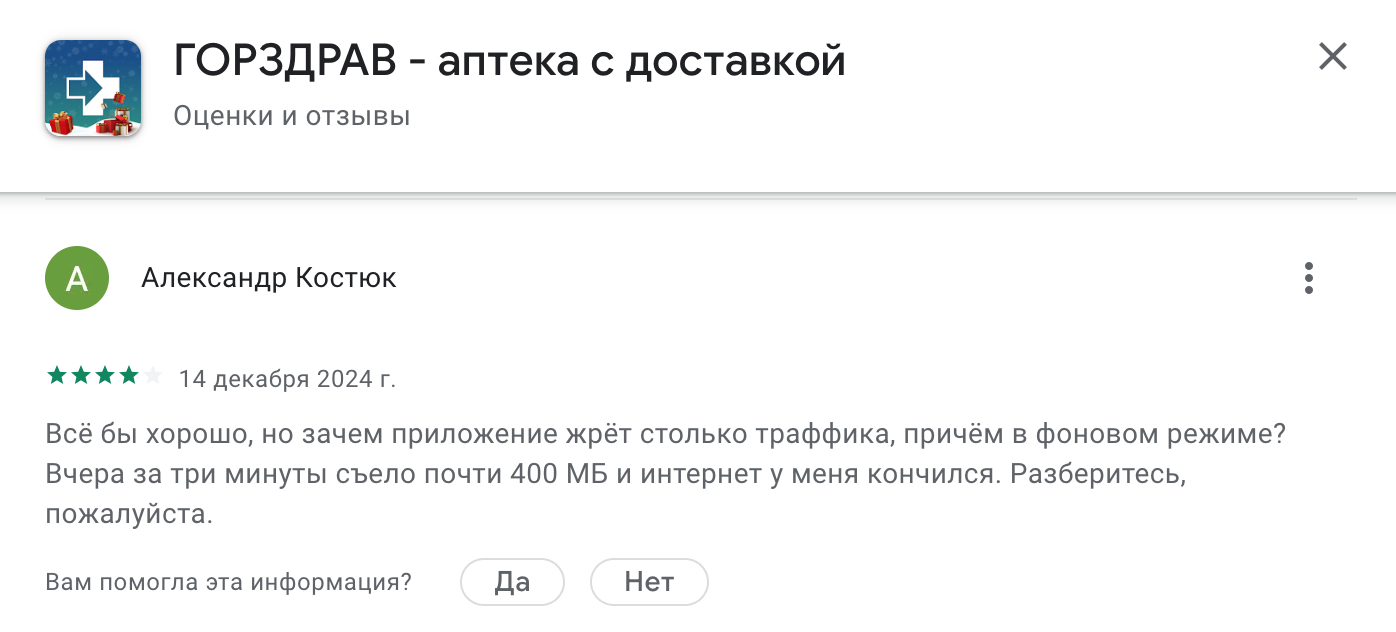Close the reviews dialog
Viewport: 1396px width, 632px height.
(x=1332, y=57)
